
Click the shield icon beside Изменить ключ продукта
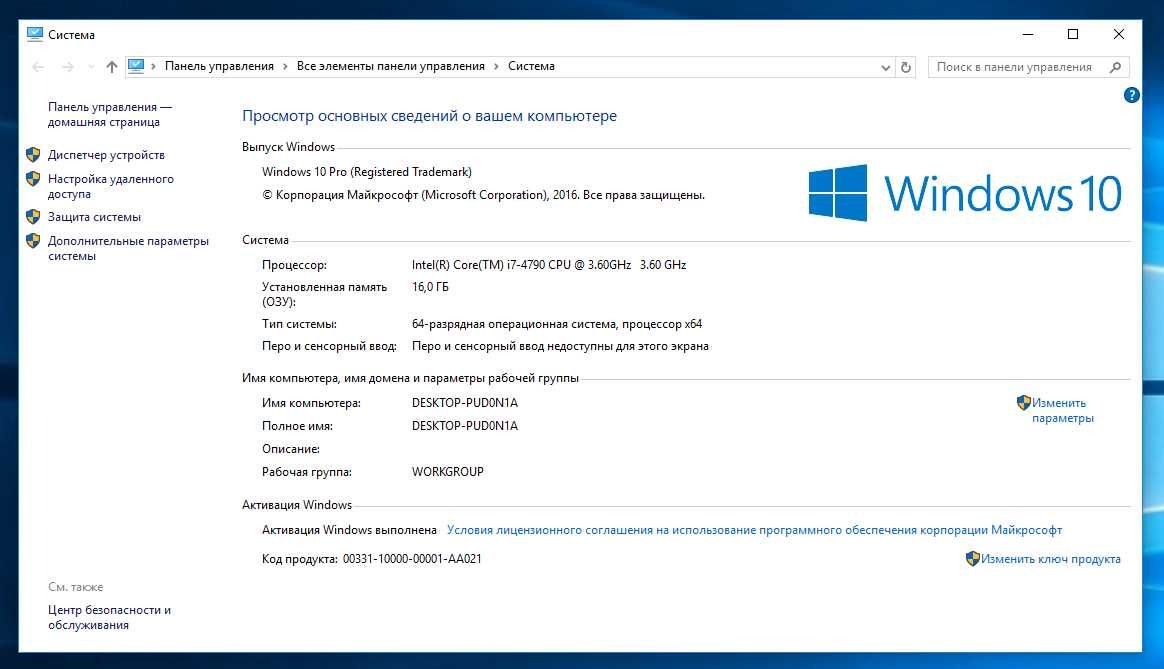(x=972, y=558)
